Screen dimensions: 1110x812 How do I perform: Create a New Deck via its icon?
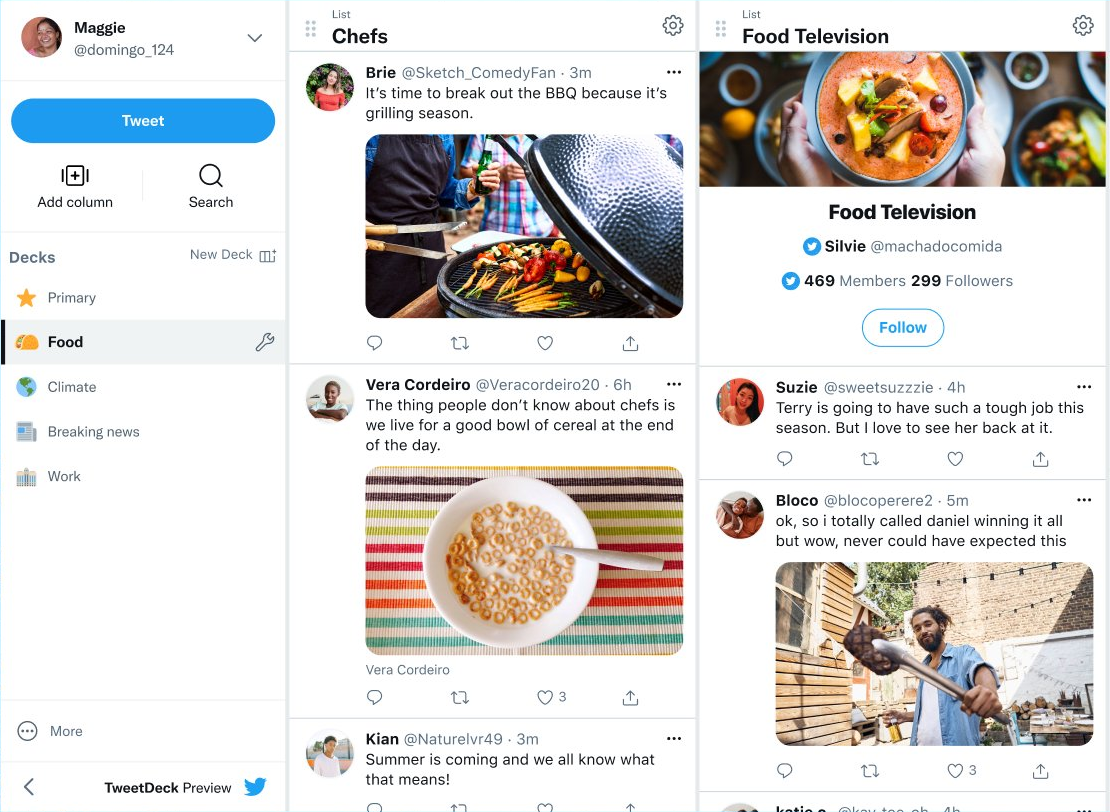click(x=267, y=256)
